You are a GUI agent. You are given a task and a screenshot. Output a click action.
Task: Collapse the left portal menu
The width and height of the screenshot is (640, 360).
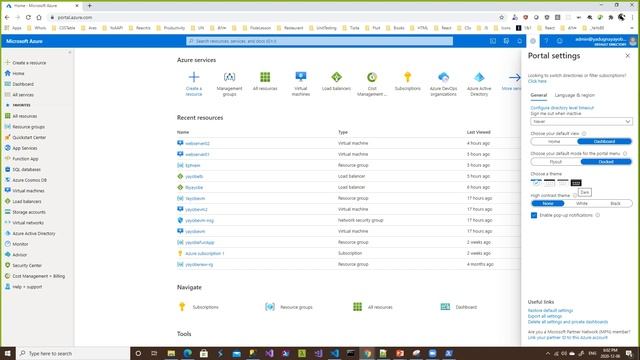[x=70, y=52]
